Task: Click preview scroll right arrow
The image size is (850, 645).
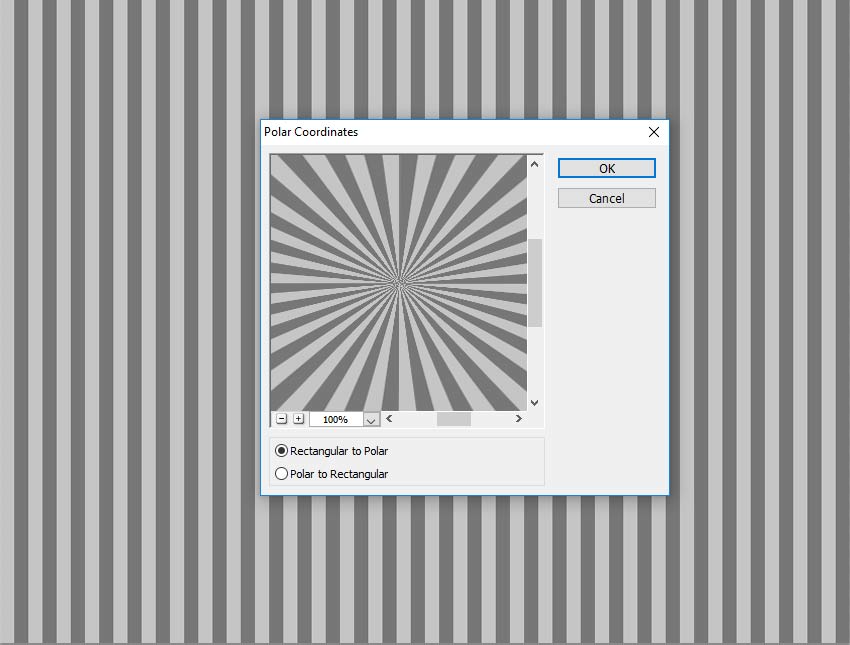Action: click(x=519, y=418)
